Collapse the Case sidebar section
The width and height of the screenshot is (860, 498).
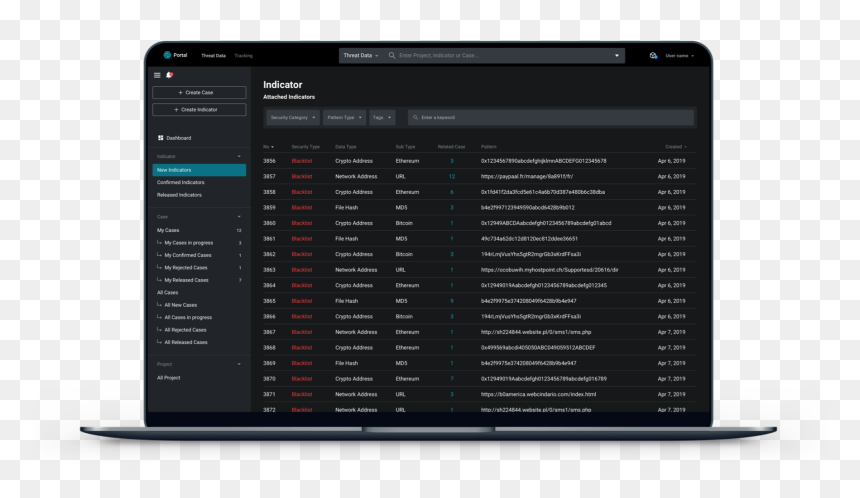(239, 217)
